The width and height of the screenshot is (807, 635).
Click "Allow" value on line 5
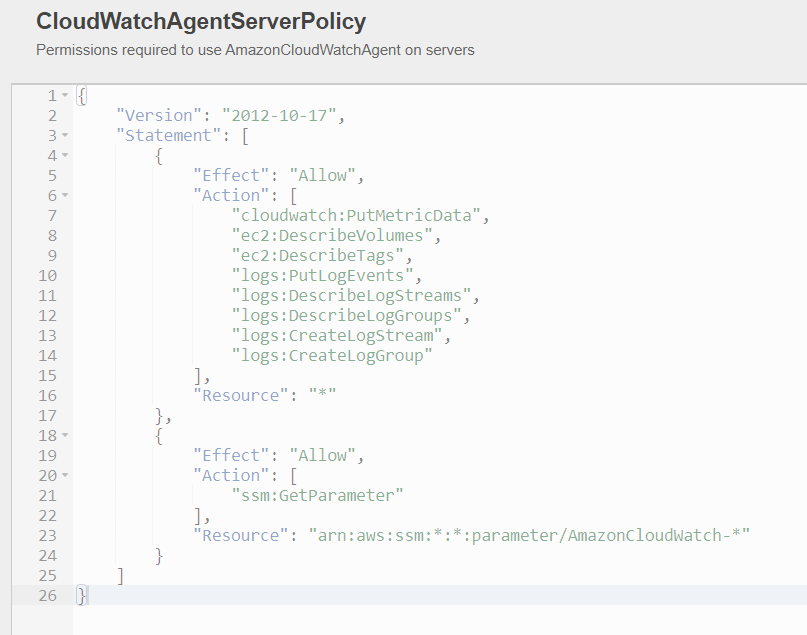pos(322,175)
